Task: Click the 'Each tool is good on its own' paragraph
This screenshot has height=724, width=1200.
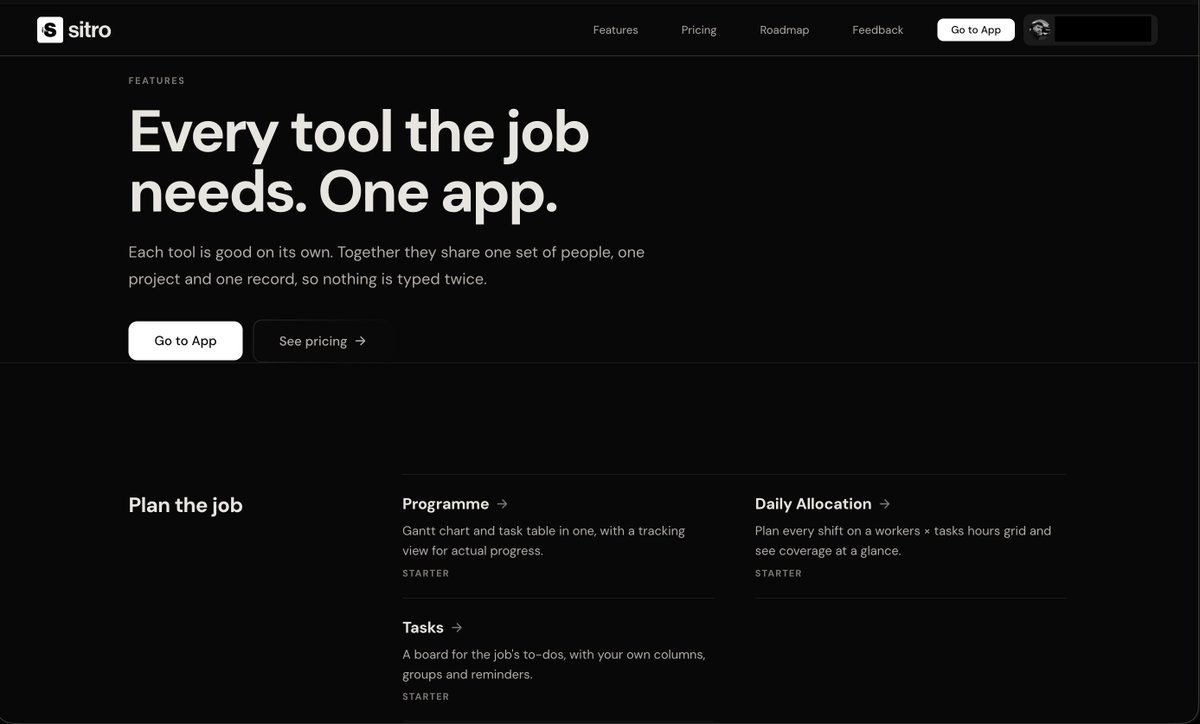Action: click(x=387, y=266)
